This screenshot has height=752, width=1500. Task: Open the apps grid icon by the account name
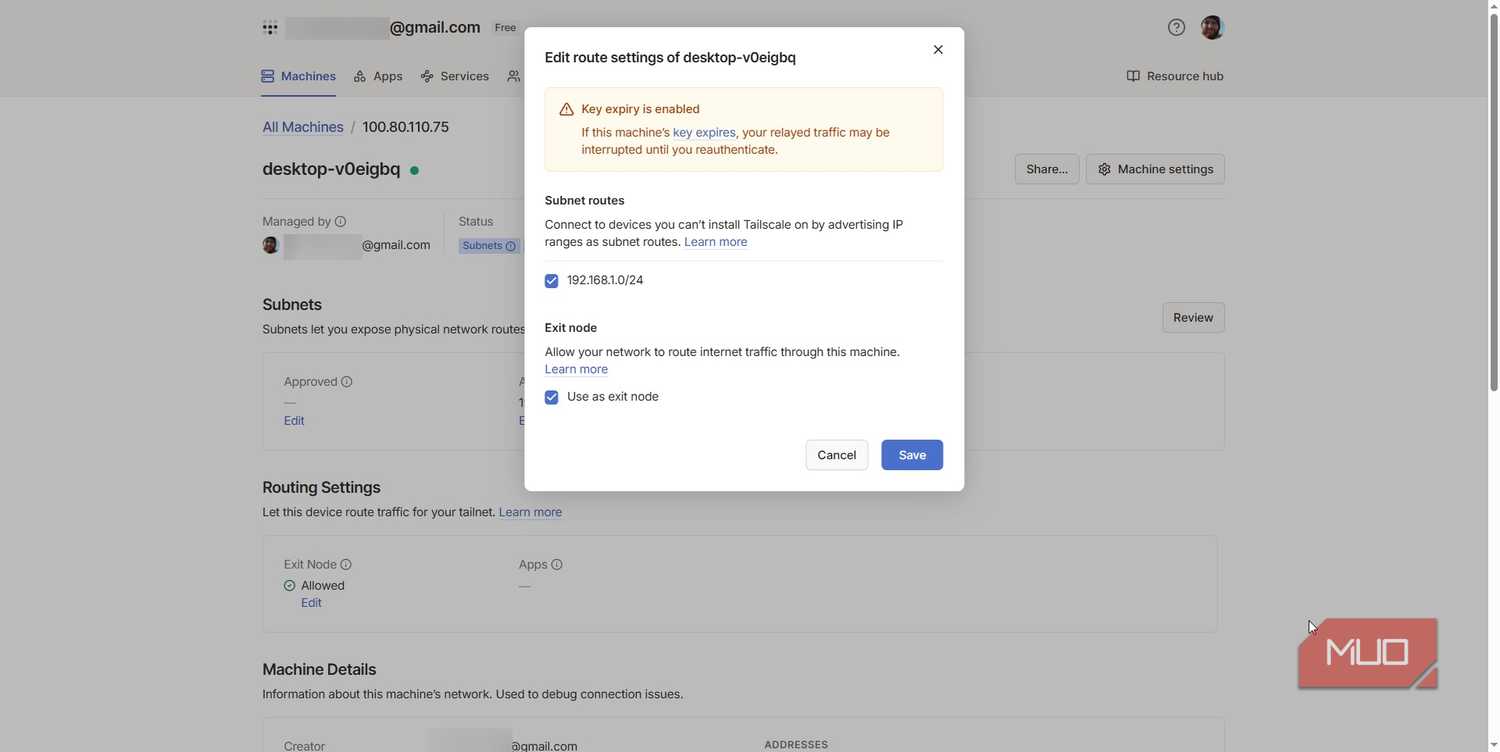point(270,28)
